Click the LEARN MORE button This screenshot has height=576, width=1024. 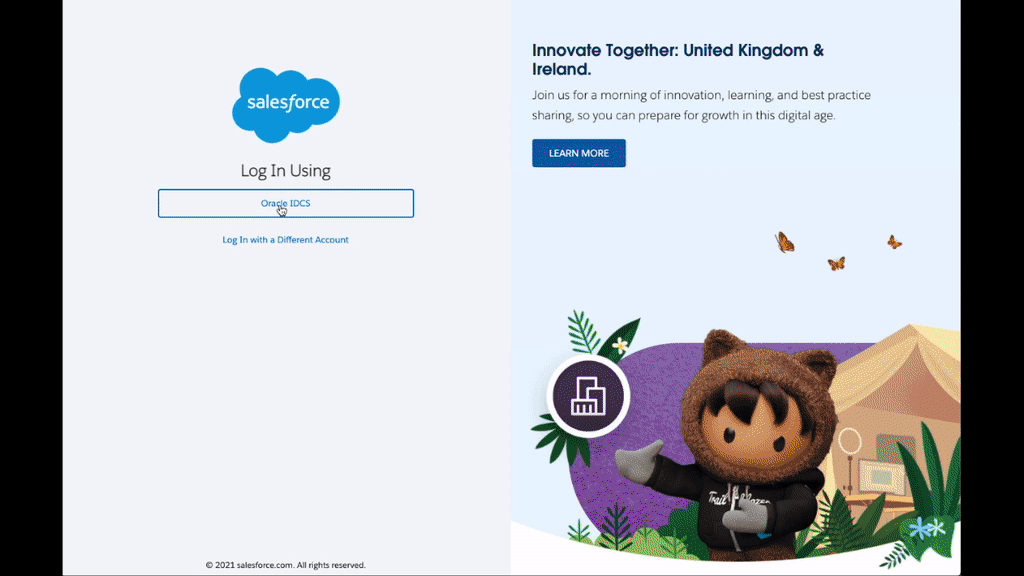coord(579,153)
